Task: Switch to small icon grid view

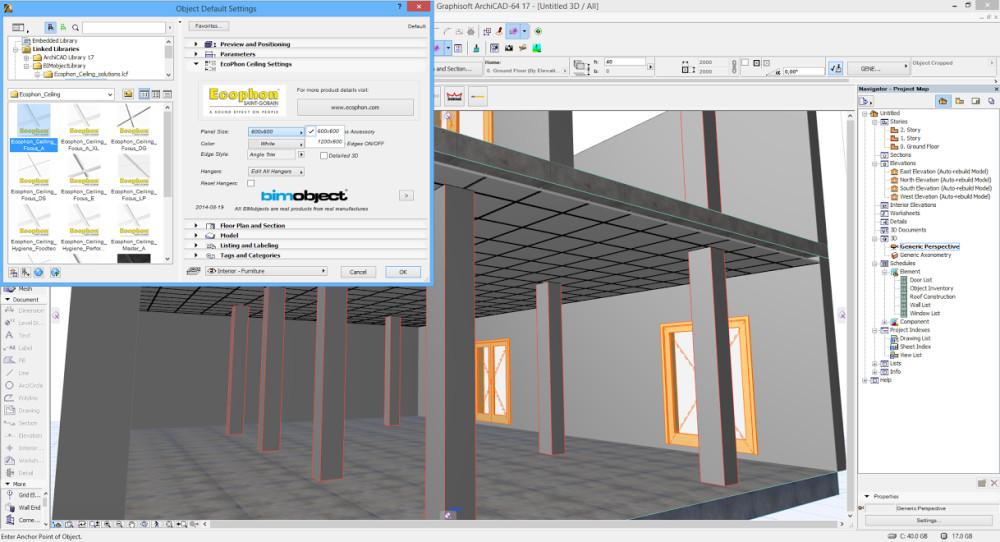Action: [x=156, y=94]
